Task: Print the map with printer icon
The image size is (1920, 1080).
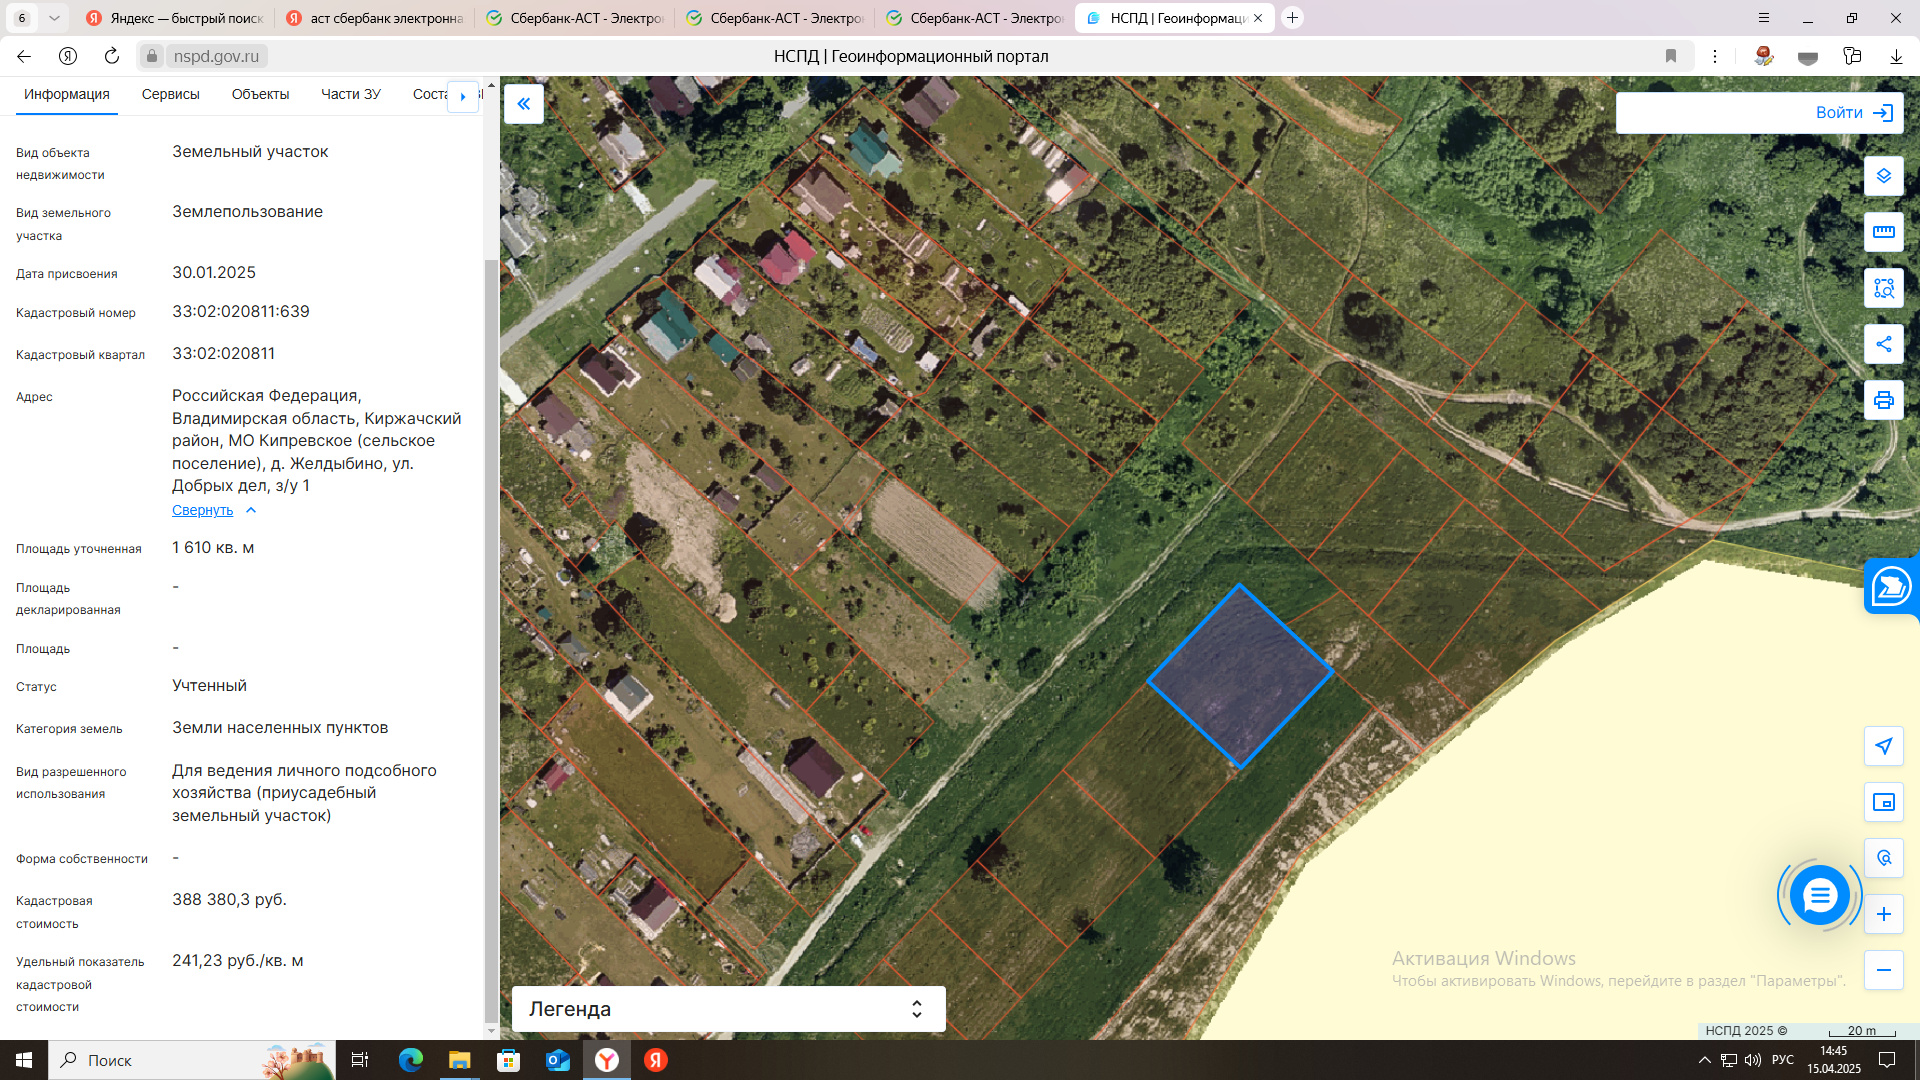Action: pos(1883,400)
